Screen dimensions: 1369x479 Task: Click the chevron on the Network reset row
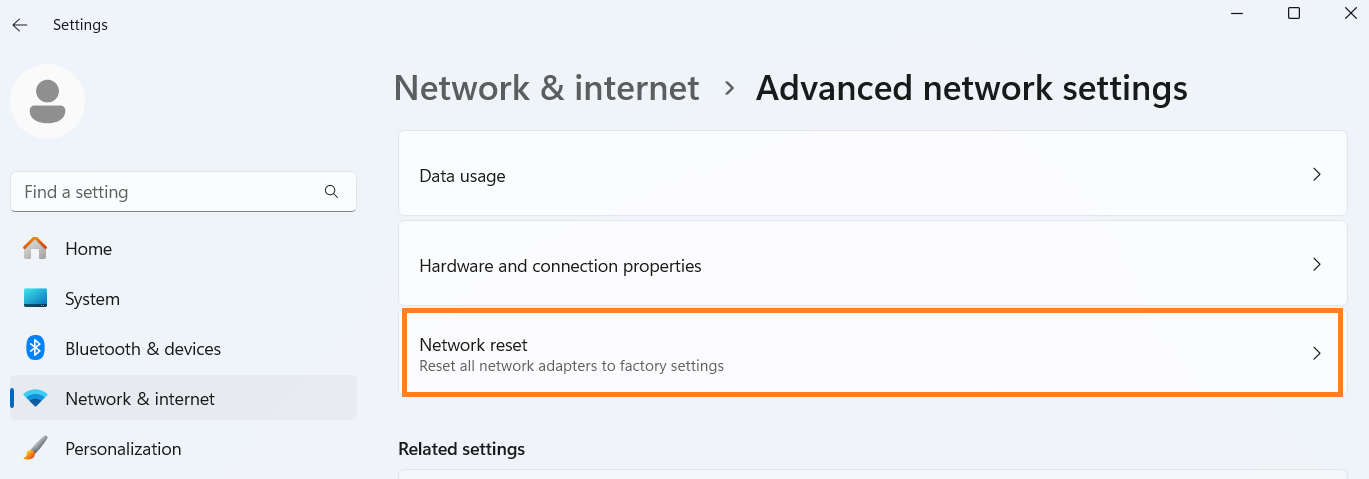pyautogui.click(x=1316, y=353)
